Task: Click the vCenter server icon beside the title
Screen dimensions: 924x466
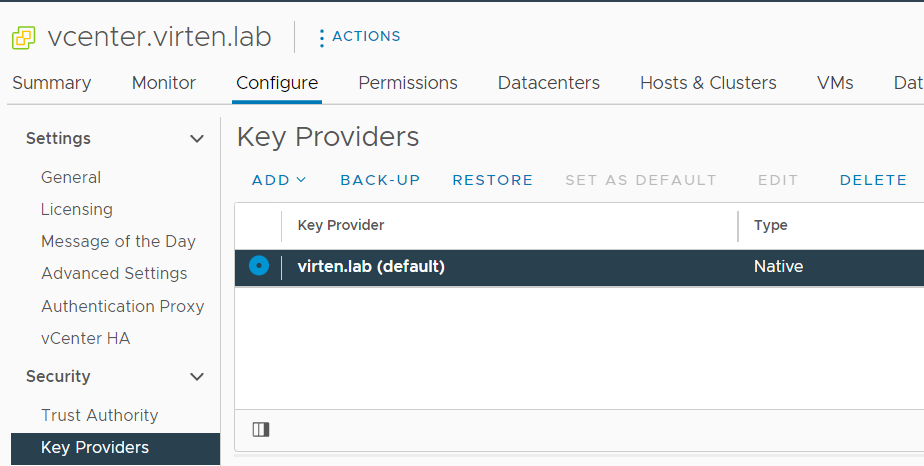Action: tap(24, 38)
